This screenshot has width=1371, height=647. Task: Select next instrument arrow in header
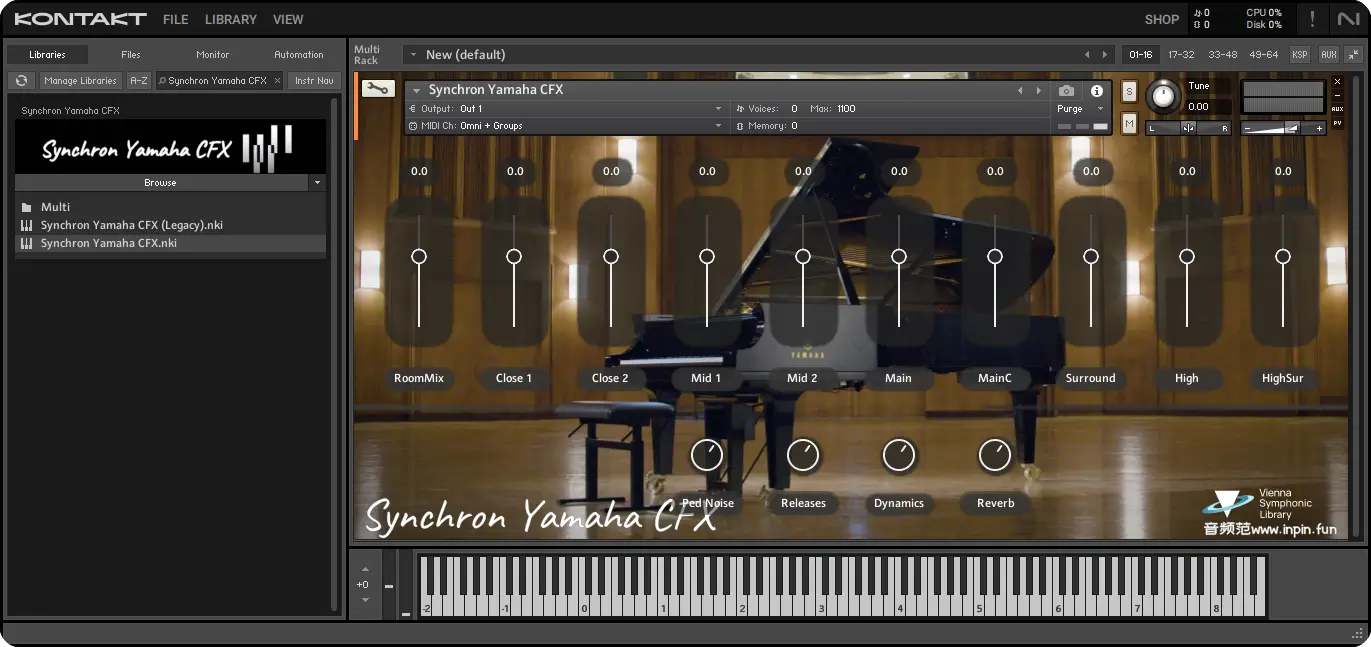[x=1037, y=90]
